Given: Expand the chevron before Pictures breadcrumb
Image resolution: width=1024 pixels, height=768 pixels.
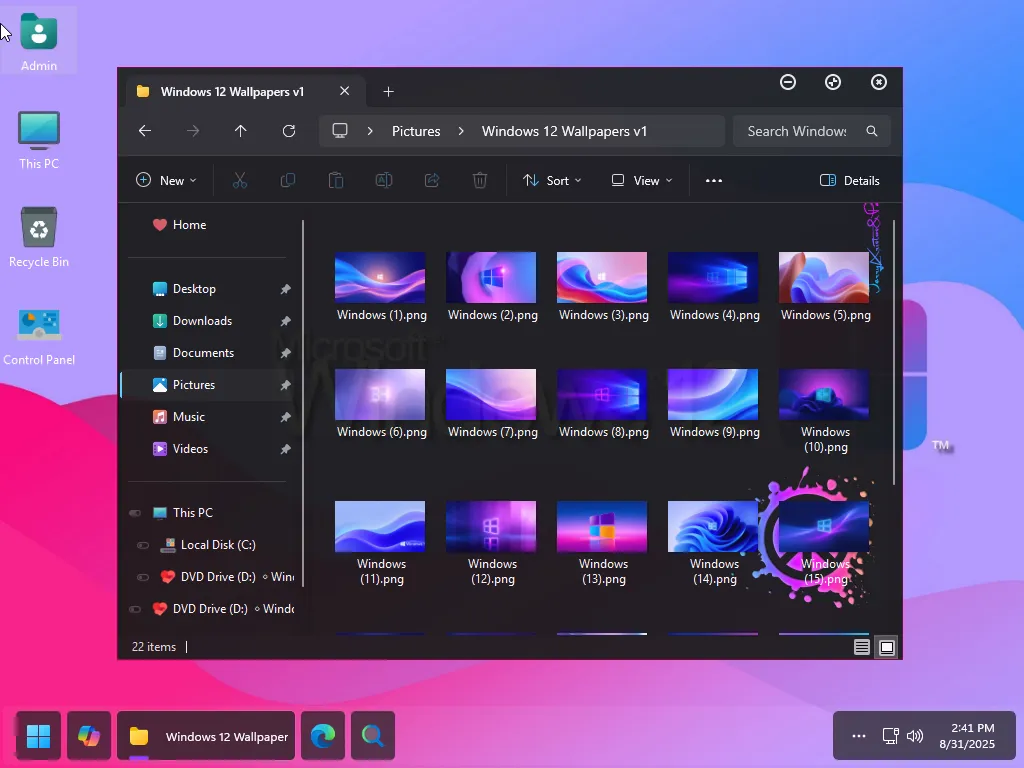Looking at the screenshot, I should [x=370, y=131].
